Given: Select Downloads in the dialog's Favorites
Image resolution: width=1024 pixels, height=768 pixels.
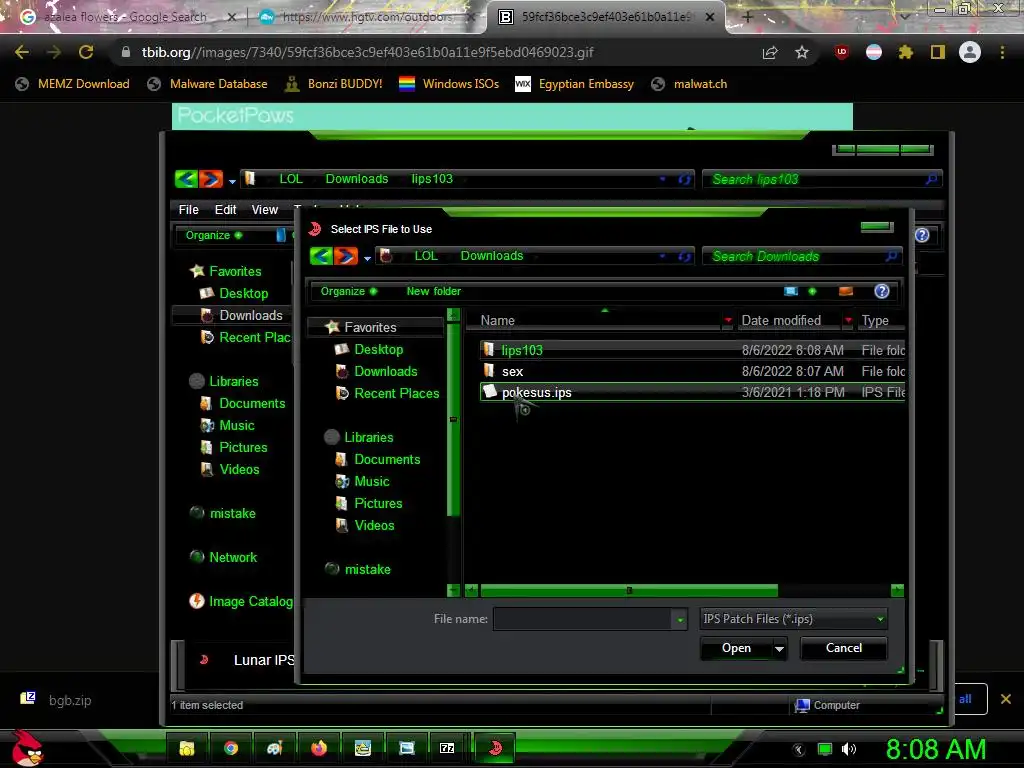Looking at the screenshot, I should click(x=385, y=372).
